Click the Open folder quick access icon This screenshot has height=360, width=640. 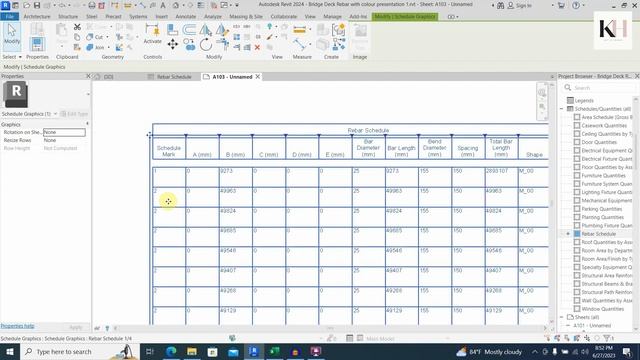tap(27, 5)
